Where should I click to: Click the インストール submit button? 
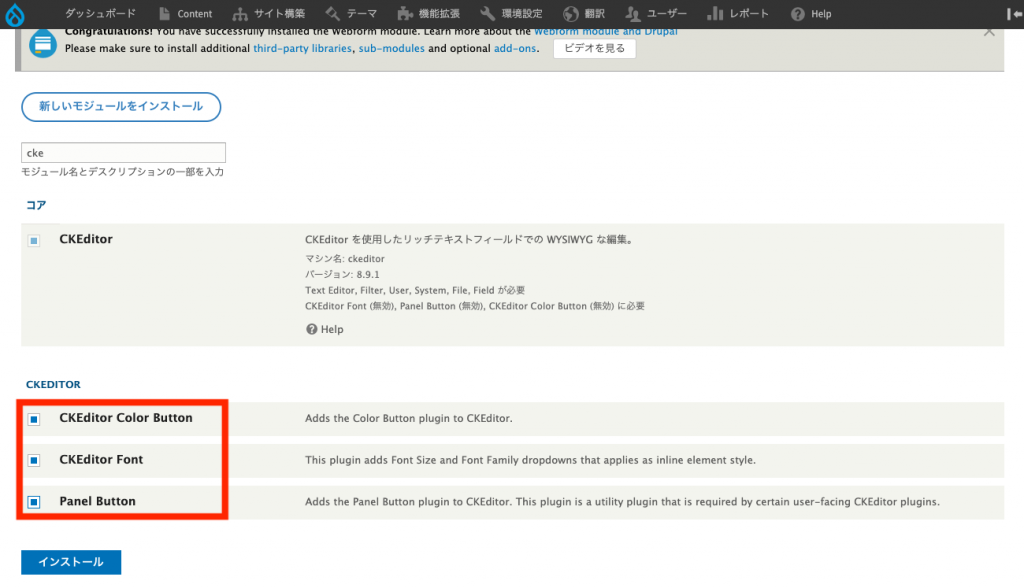(71, 562)
